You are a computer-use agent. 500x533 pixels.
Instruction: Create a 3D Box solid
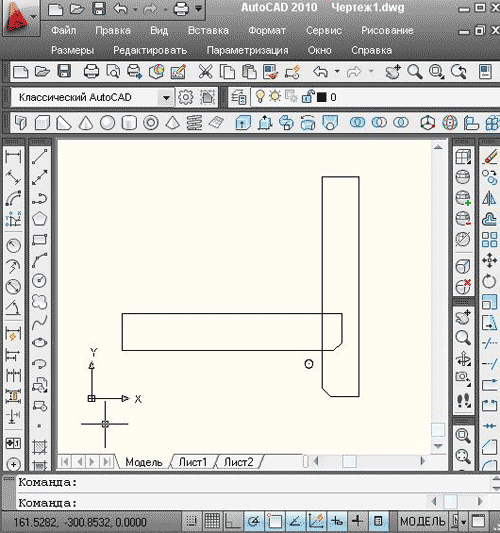pyautogui.click(x=42, y=123)
